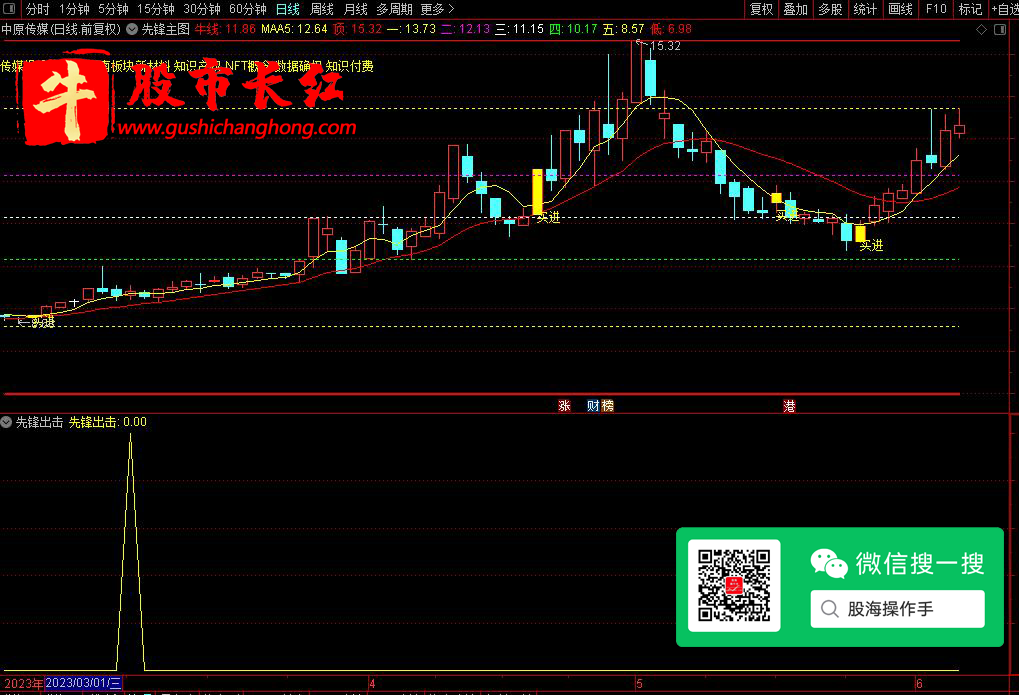
Task: Click the 五: 8.57 level value
Action: pyautogui.click(x=623, y=29)
